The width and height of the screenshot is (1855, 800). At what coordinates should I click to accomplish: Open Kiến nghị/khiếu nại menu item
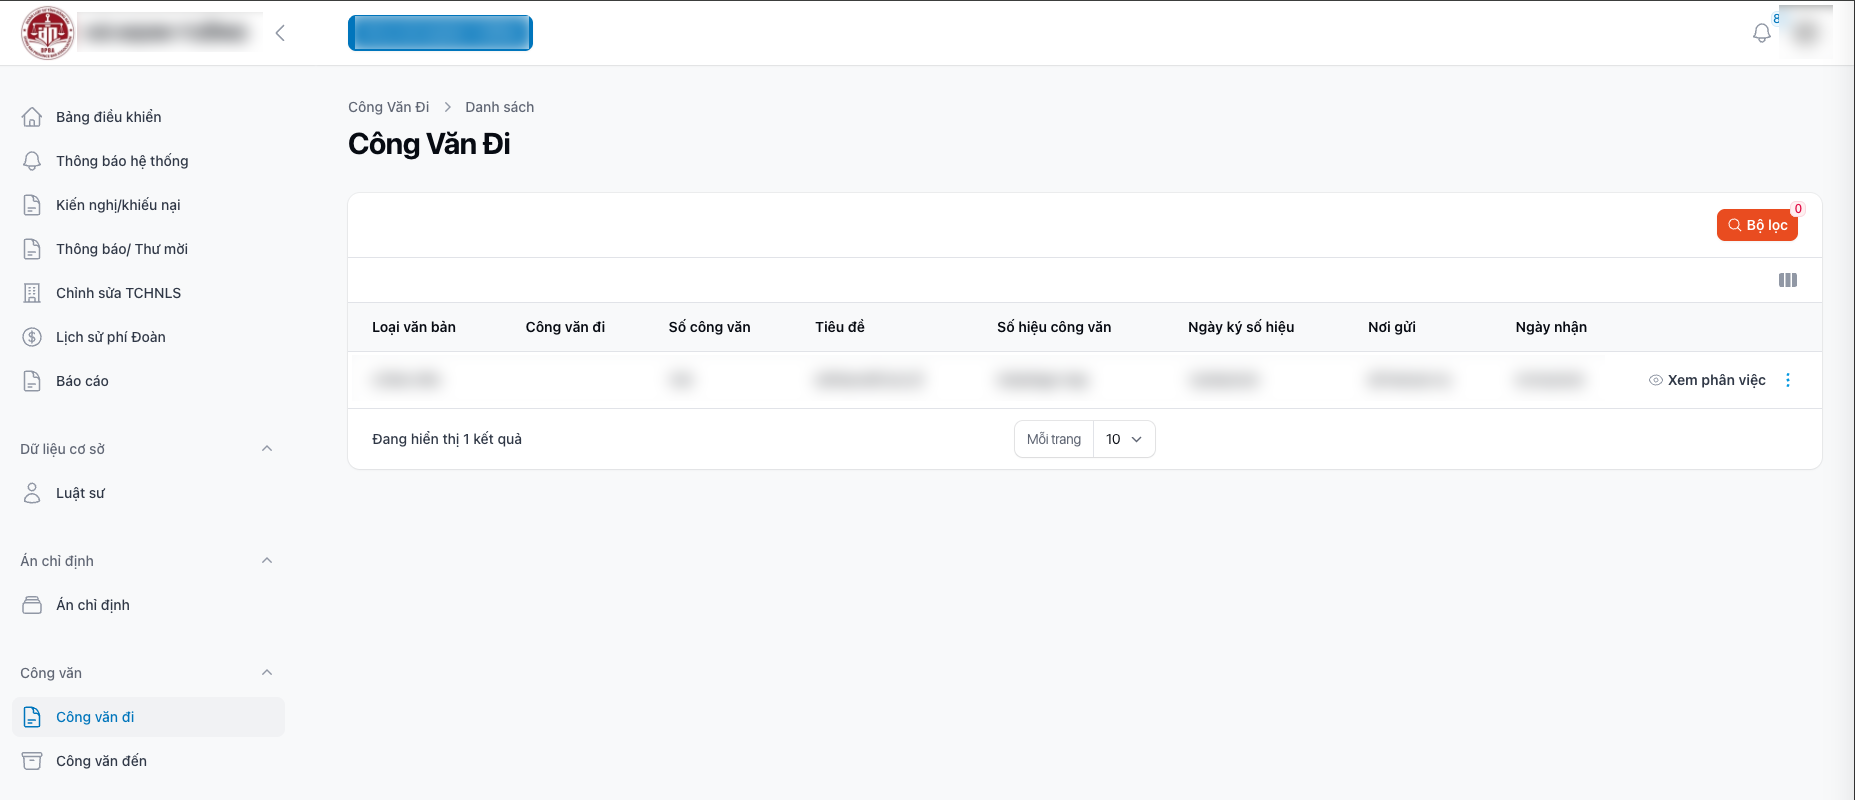point(118,205)
